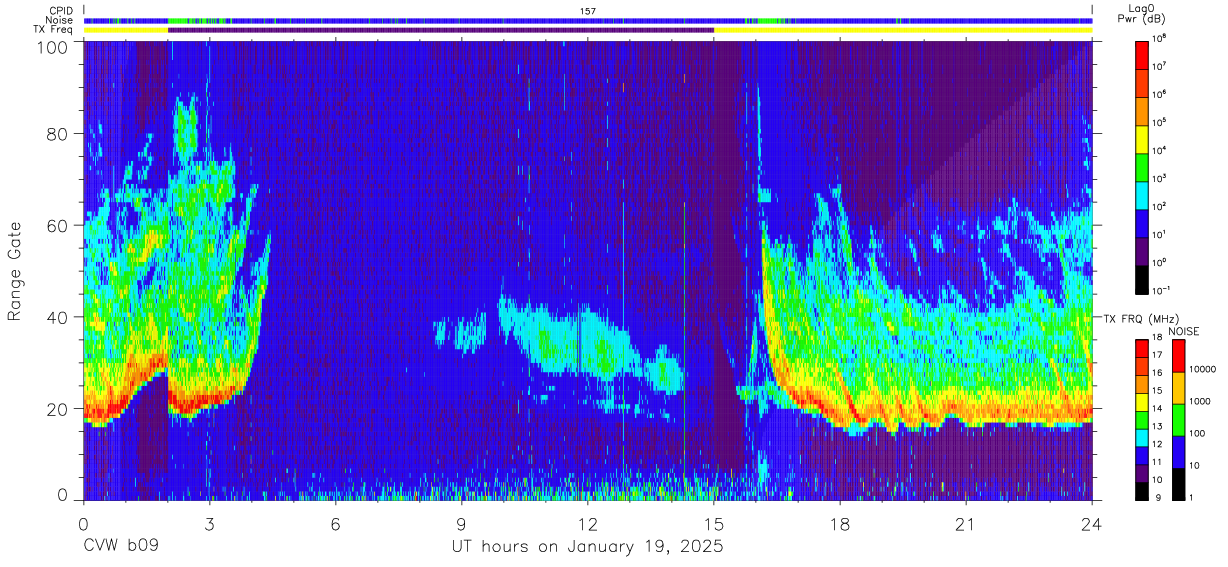
Task: Click x-axis tick label '15'
Action: pos(714,525)
